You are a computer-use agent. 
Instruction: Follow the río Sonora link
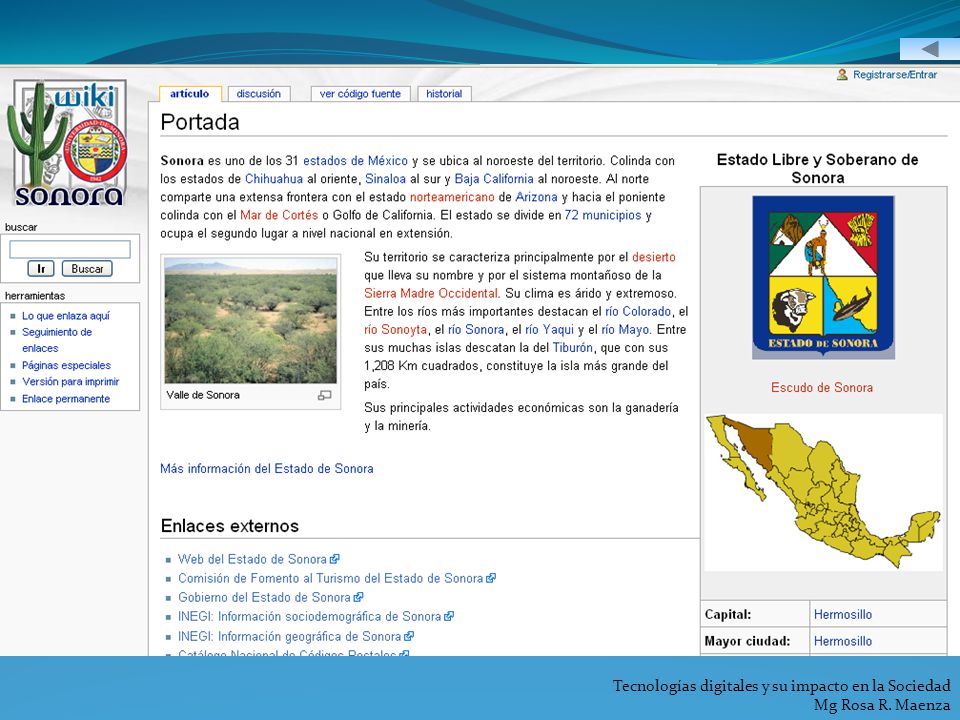[476, 329]
